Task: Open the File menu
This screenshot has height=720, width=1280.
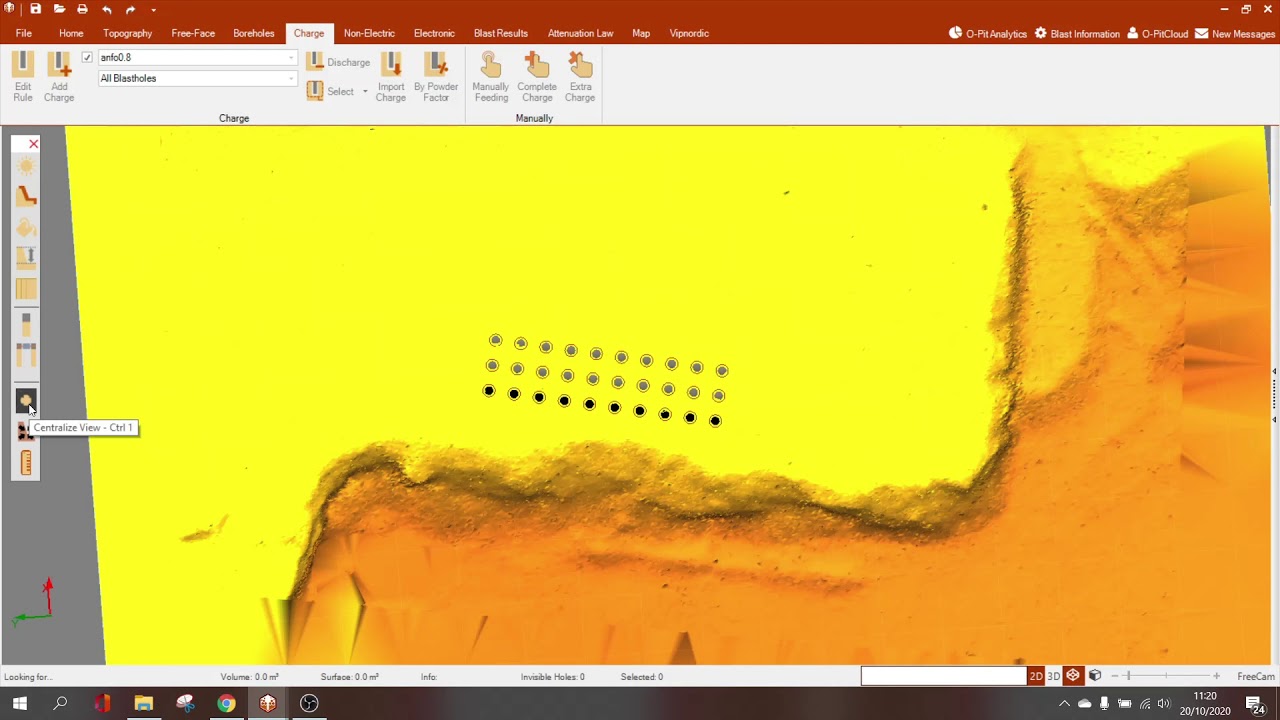Action: click(x=24, y=33)
